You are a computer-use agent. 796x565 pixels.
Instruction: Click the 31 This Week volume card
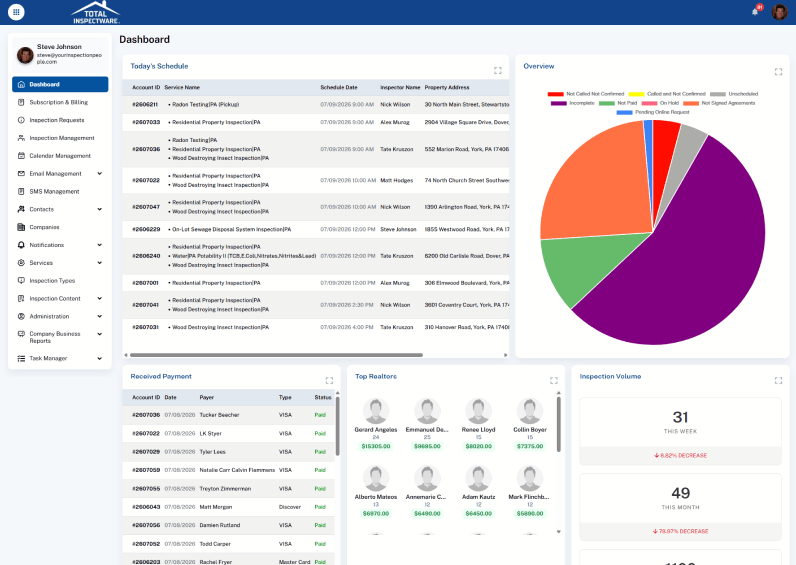coord(680,431)
